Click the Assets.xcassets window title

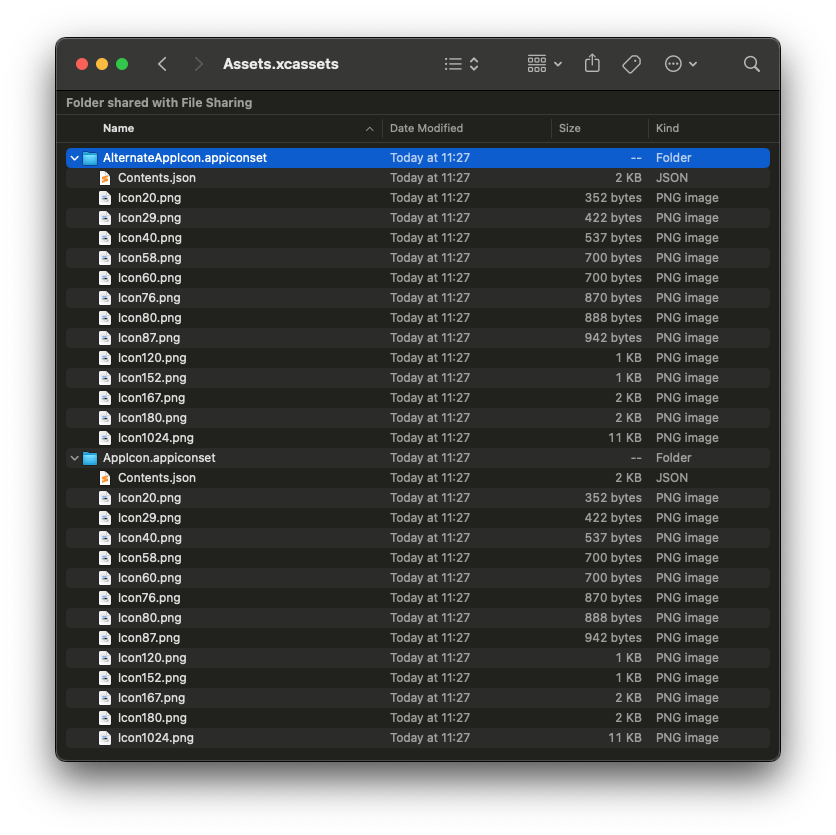[x=281, y=64]
